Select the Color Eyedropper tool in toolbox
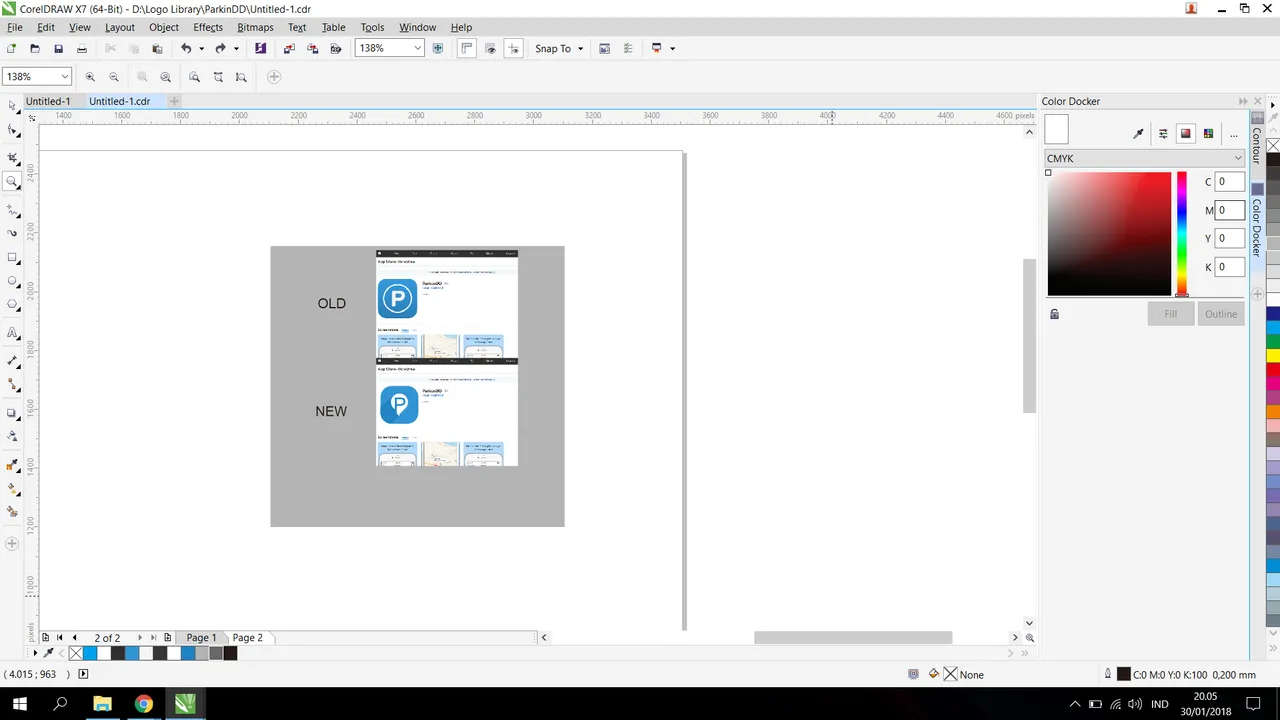This screenshot has height=720, width=1280. [x=12, y=465]
